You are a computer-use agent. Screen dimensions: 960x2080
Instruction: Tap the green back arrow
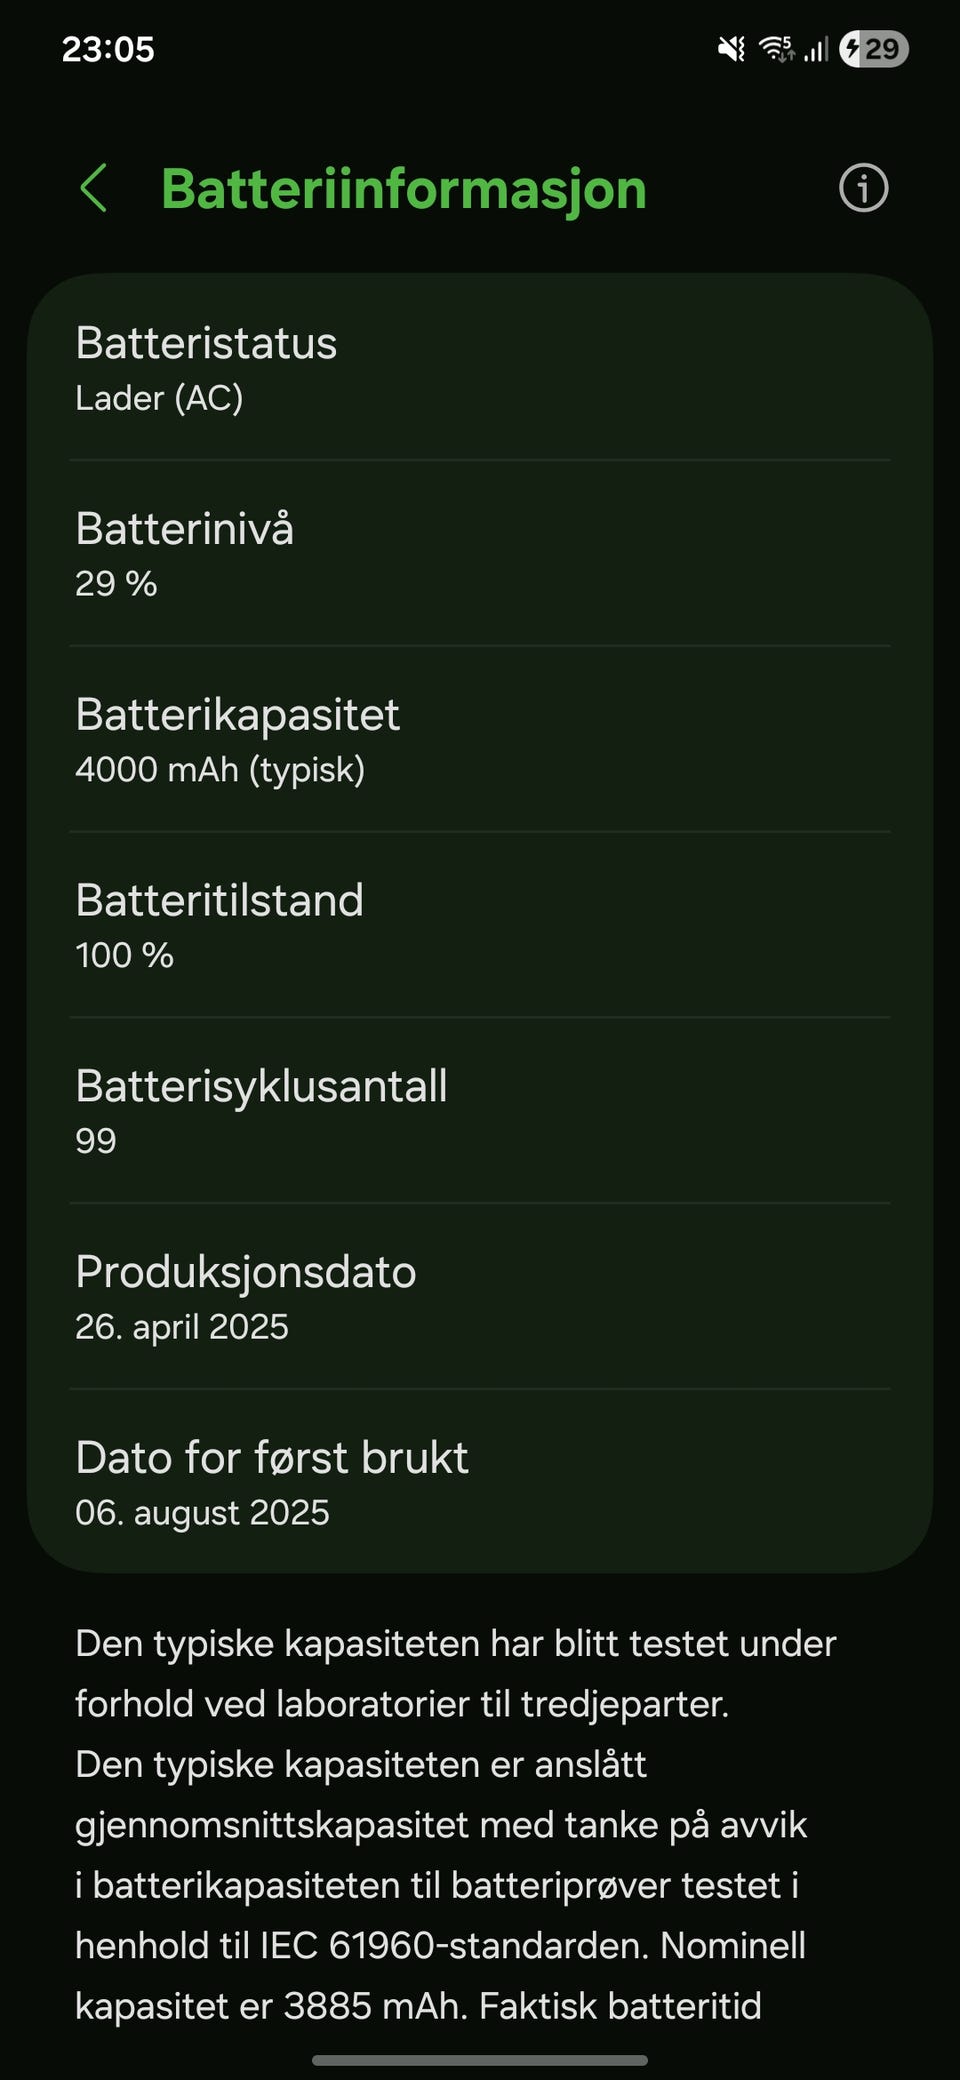pos(93,188)
